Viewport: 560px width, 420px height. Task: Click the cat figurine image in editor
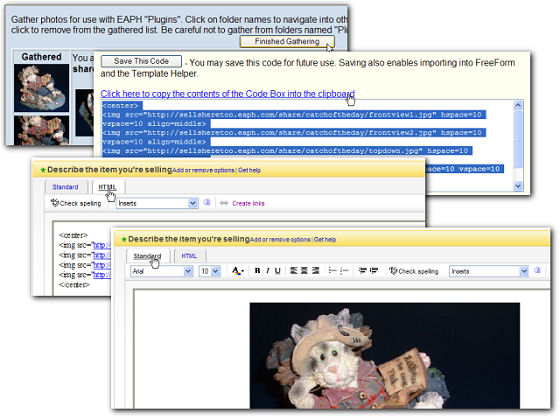385,356
